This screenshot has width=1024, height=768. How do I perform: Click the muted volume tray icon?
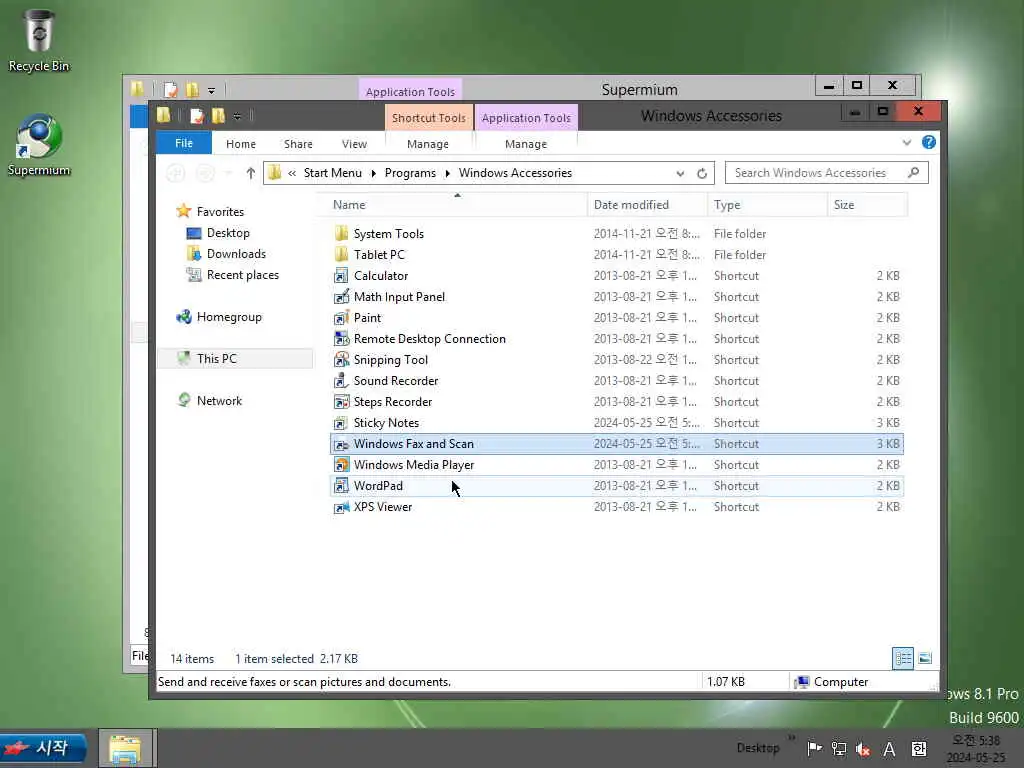(863, 749)
